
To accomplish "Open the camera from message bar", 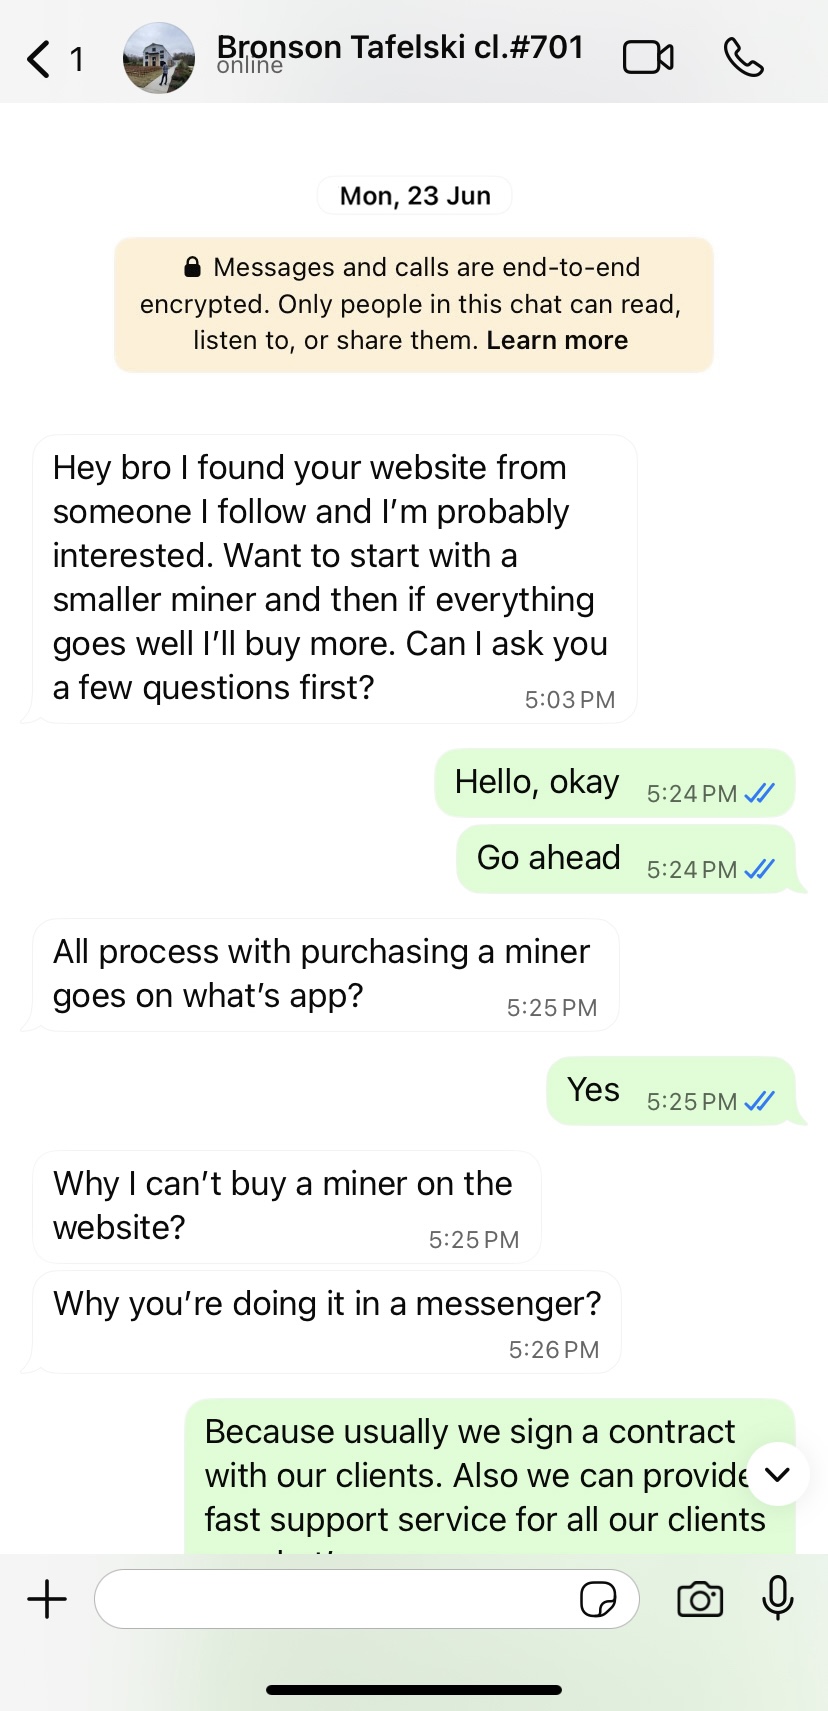I will 700,1599.
